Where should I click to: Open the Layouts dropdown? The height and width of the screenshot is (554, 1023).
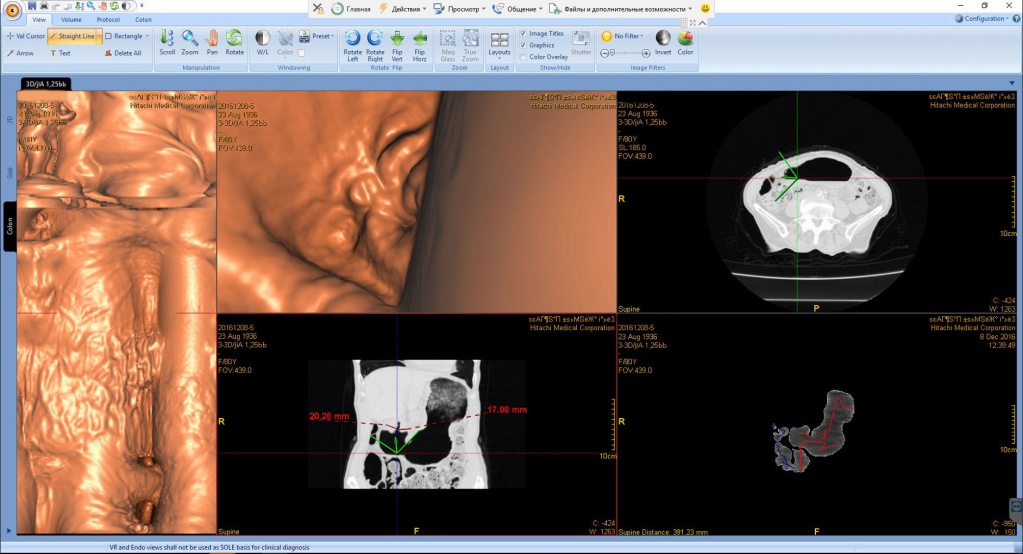tap(499, 43)
